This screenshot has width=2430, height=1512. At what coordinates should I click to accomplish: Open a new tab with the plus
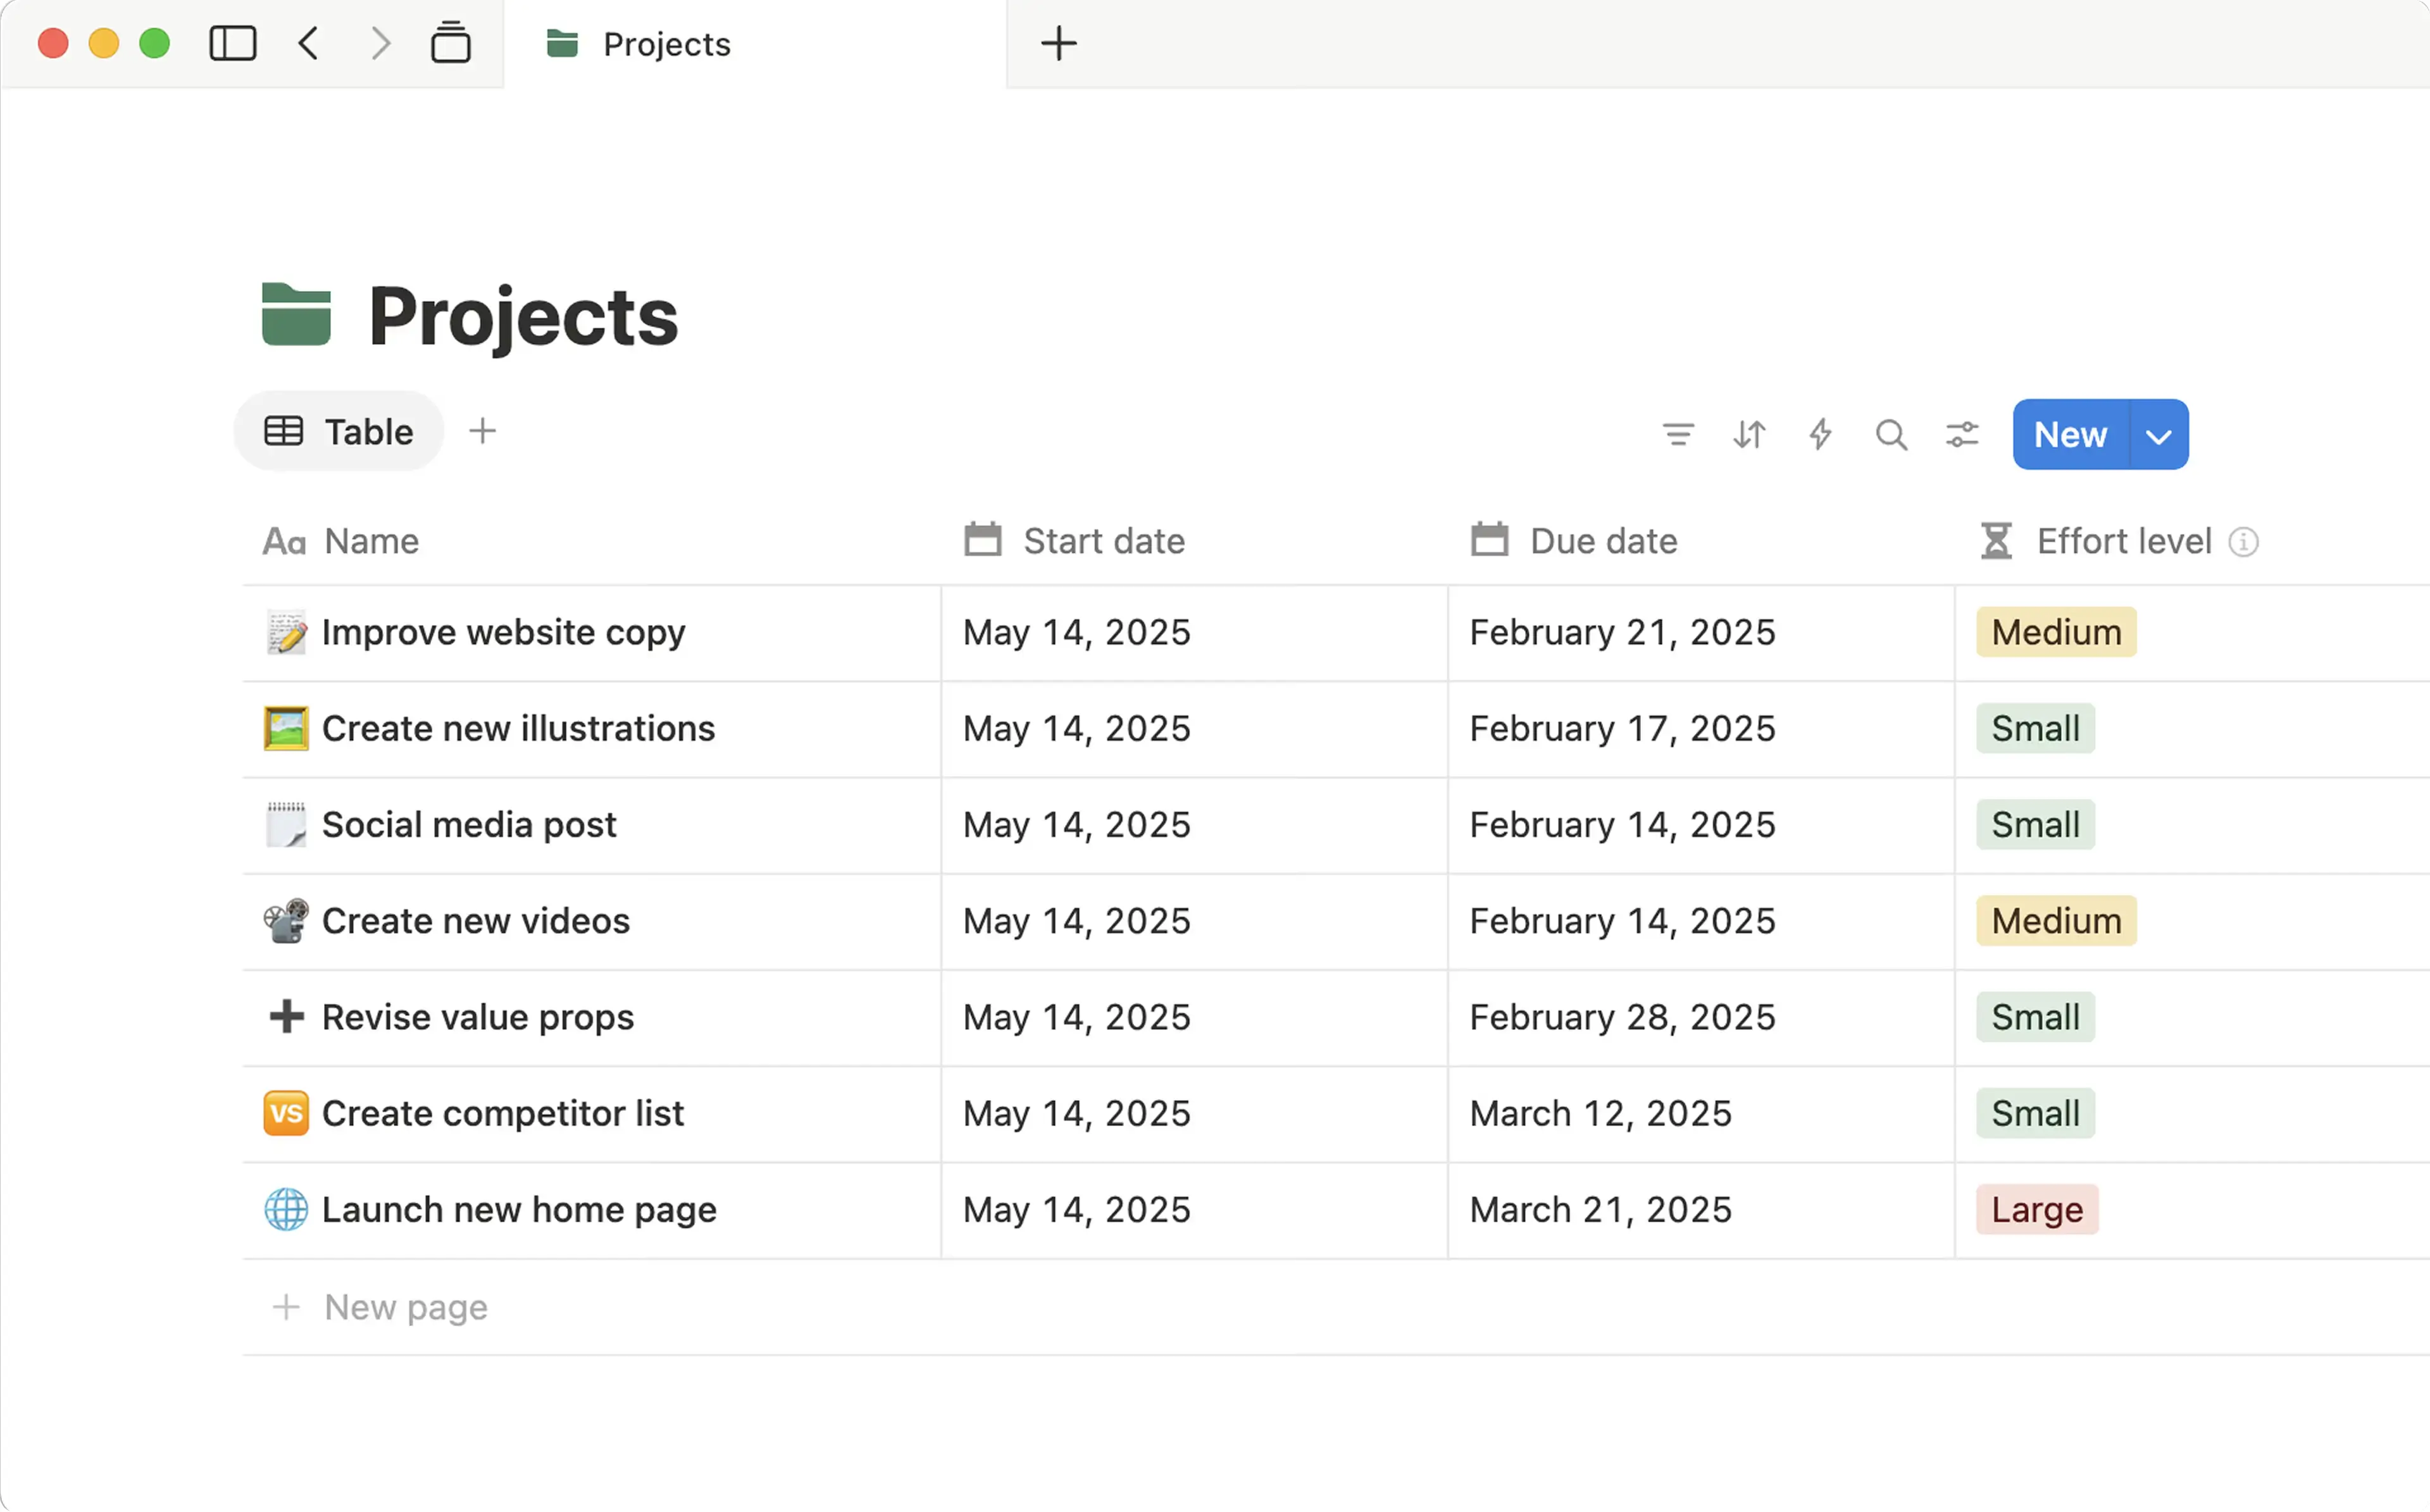(1058, 43)
